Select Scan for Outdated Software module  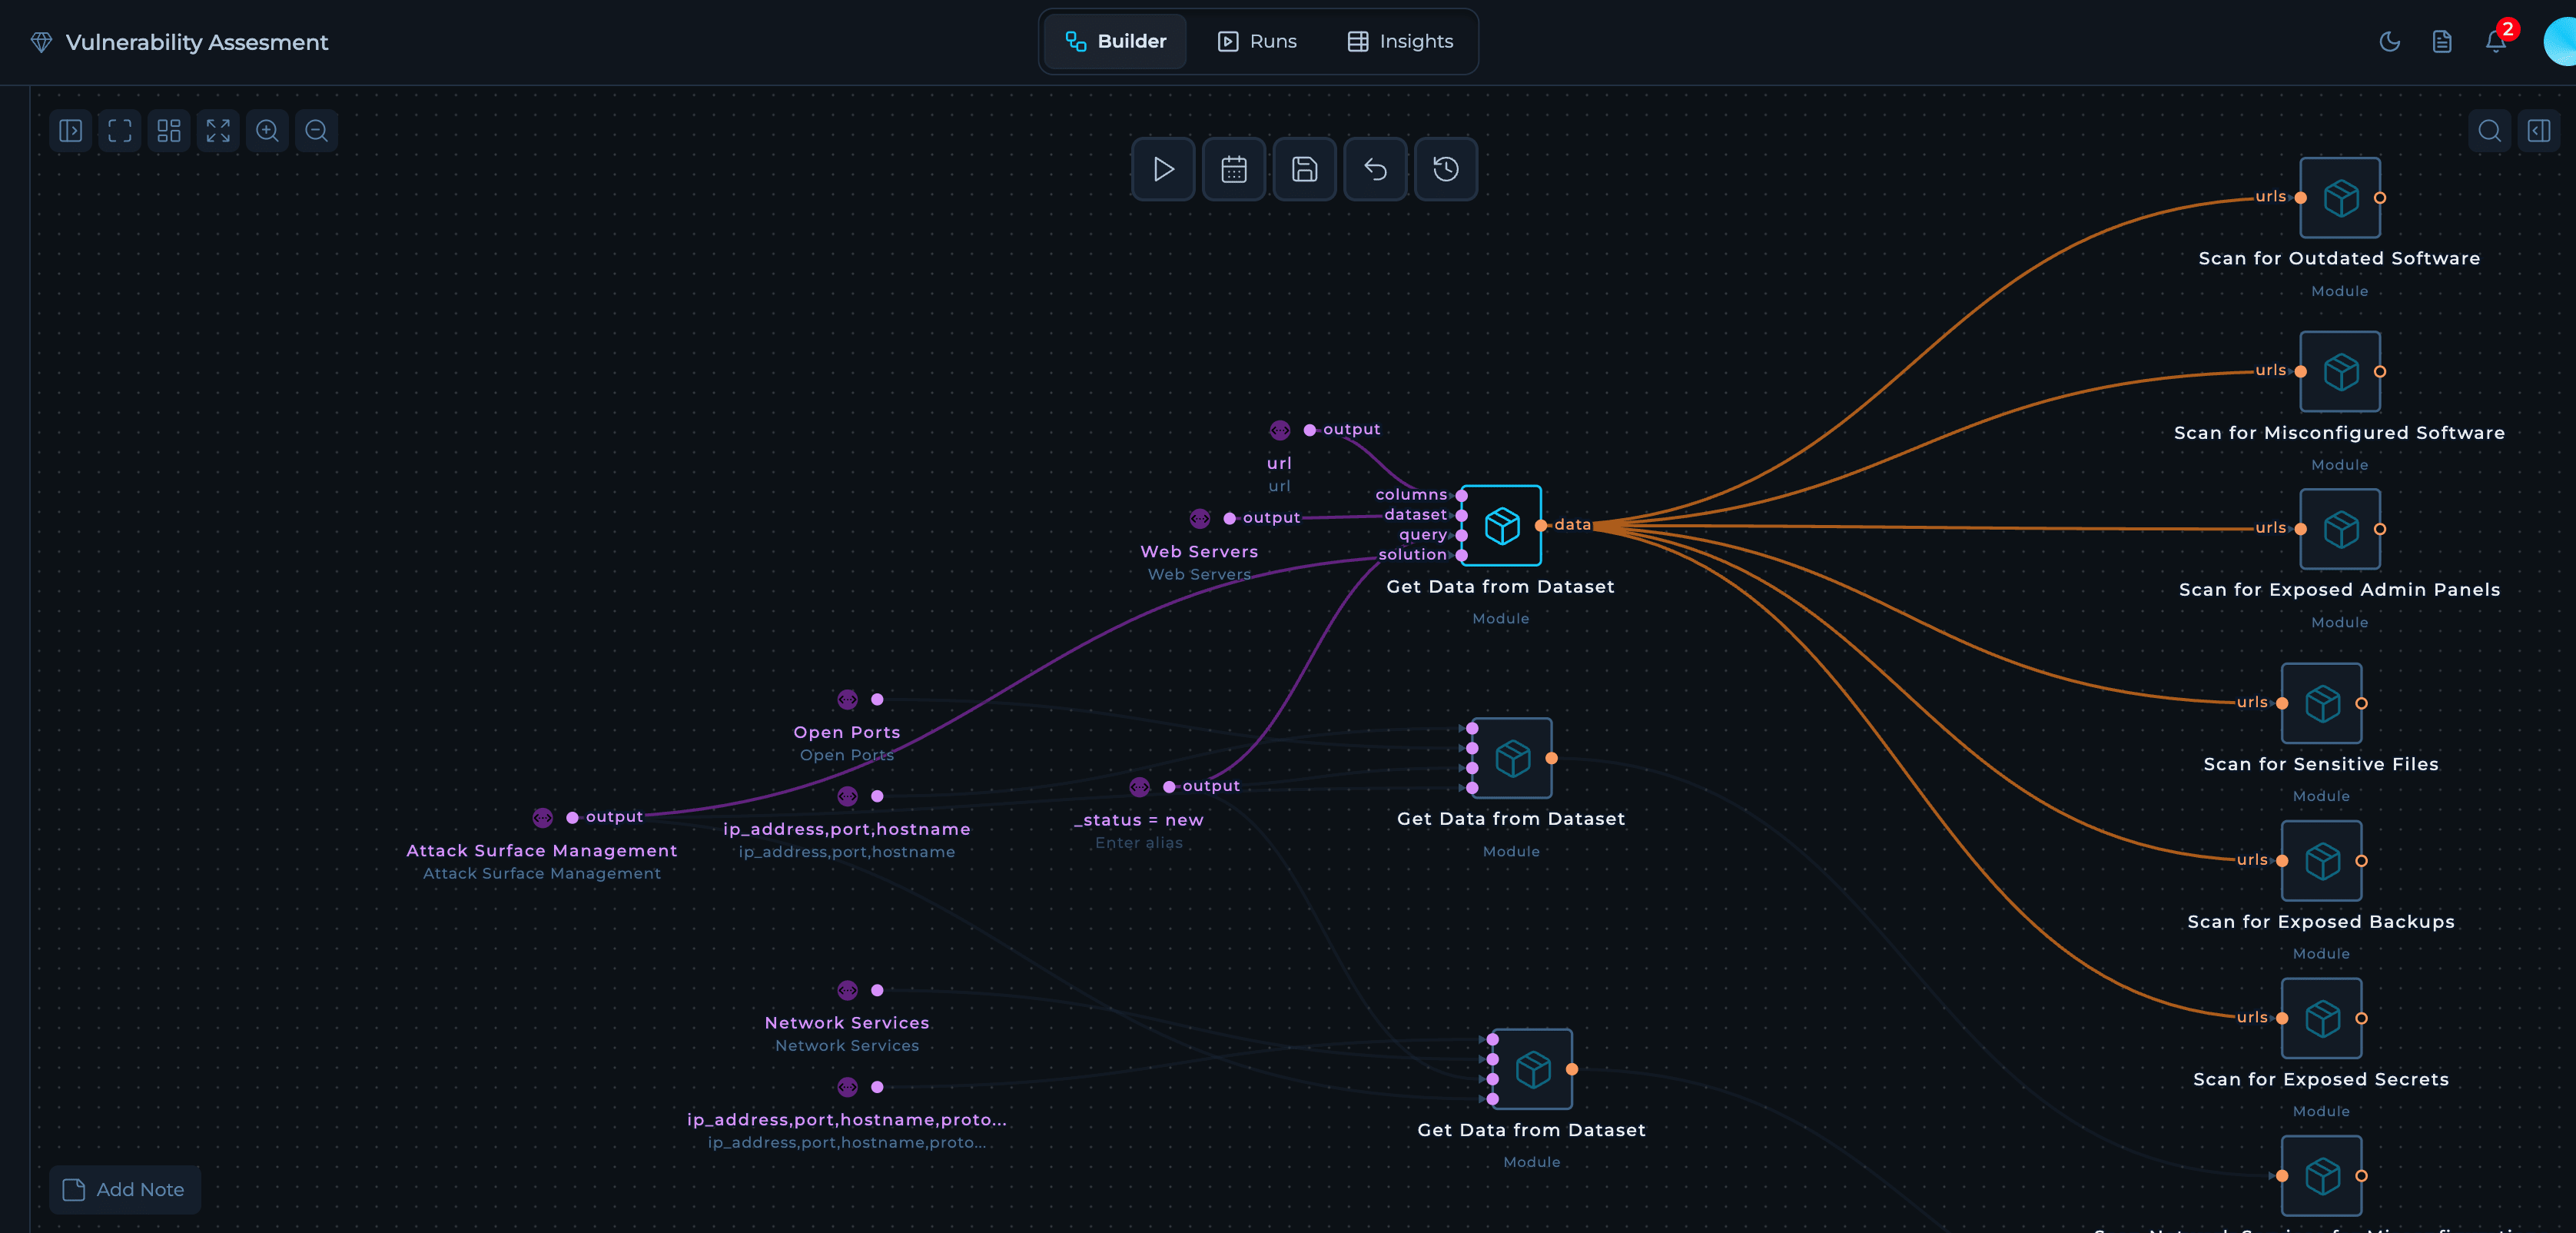pyautogui.click(x=2339, y=198)
